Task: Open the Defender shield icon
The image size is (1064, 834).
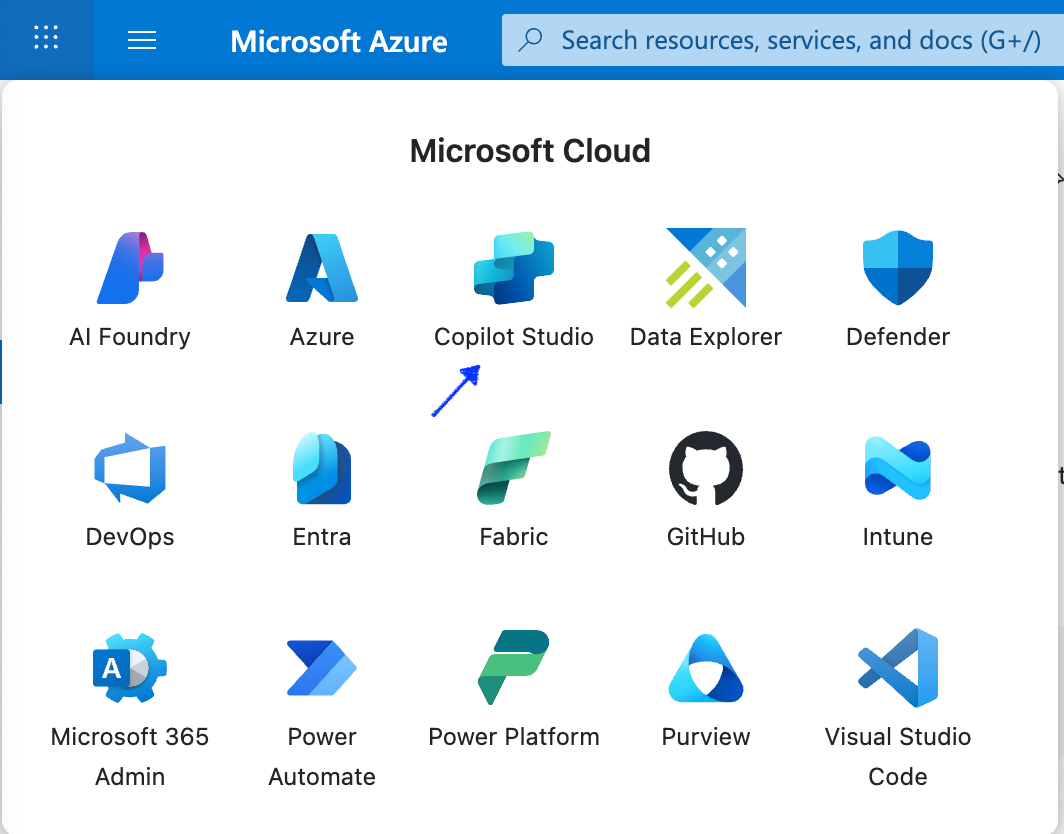Action: pos(898,267)
